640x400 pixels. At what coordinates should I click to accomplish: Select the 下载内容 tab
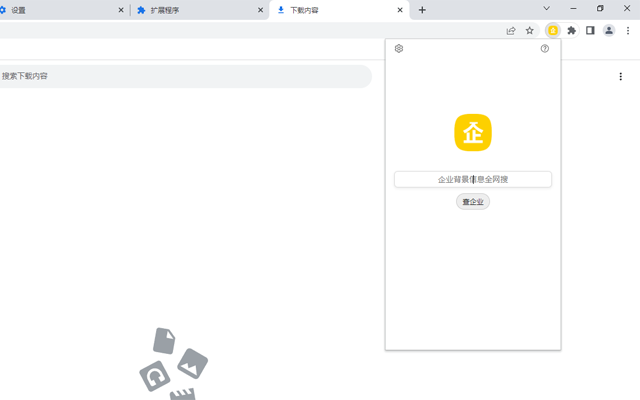coord(337,10)
